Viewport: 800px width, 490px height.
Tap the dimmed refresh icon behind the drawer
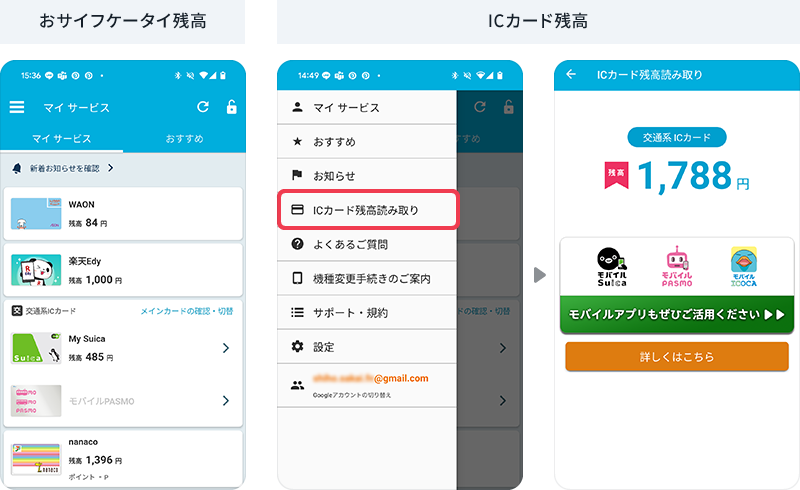tap(480, 107)
